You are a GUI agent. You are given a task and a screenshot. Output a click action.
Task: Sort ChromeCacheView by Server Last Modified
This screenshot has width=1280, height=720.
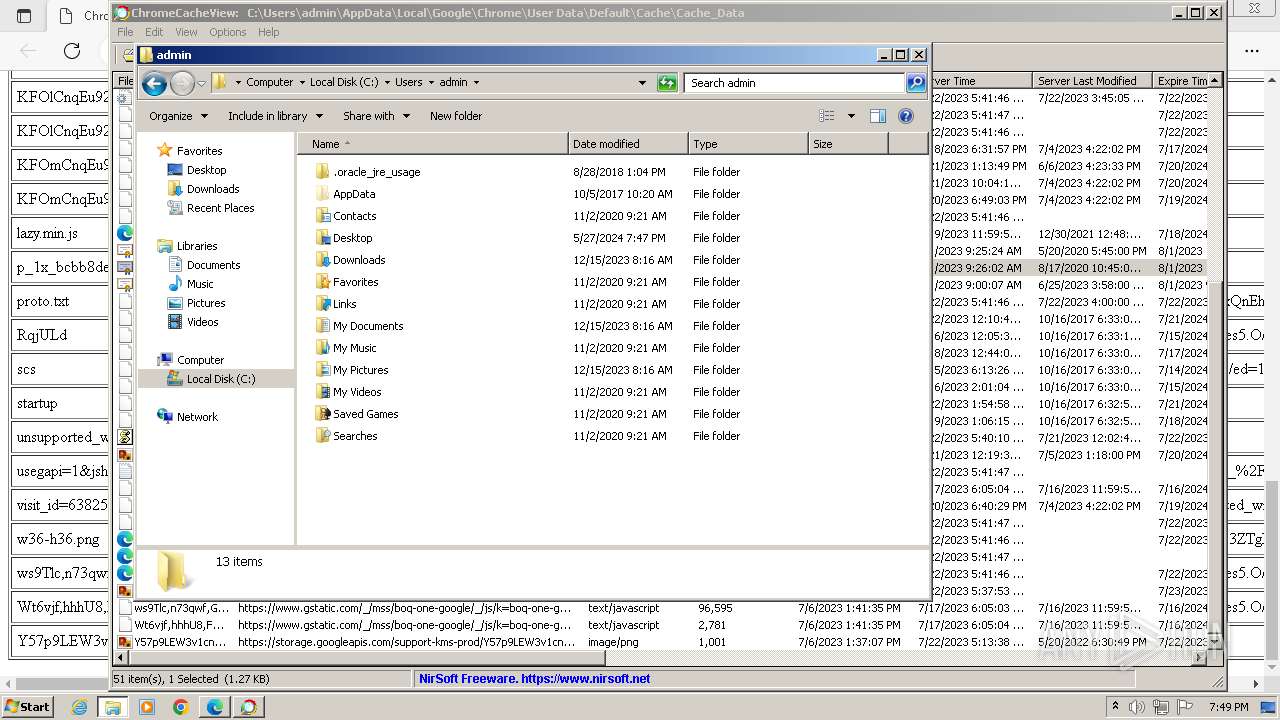pos(1091,81)
